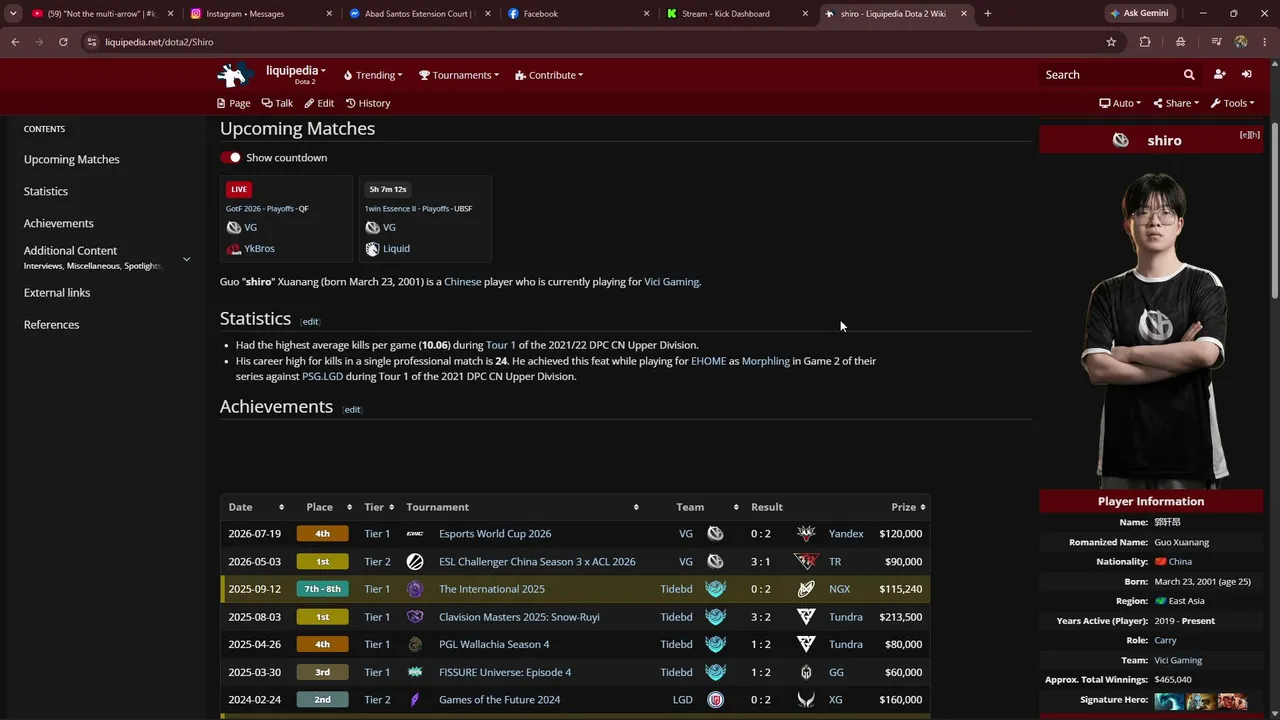1280x720 pixels.
Task: Jump to Achievements in contents sidebar
Action: click(x=59, y=224)
